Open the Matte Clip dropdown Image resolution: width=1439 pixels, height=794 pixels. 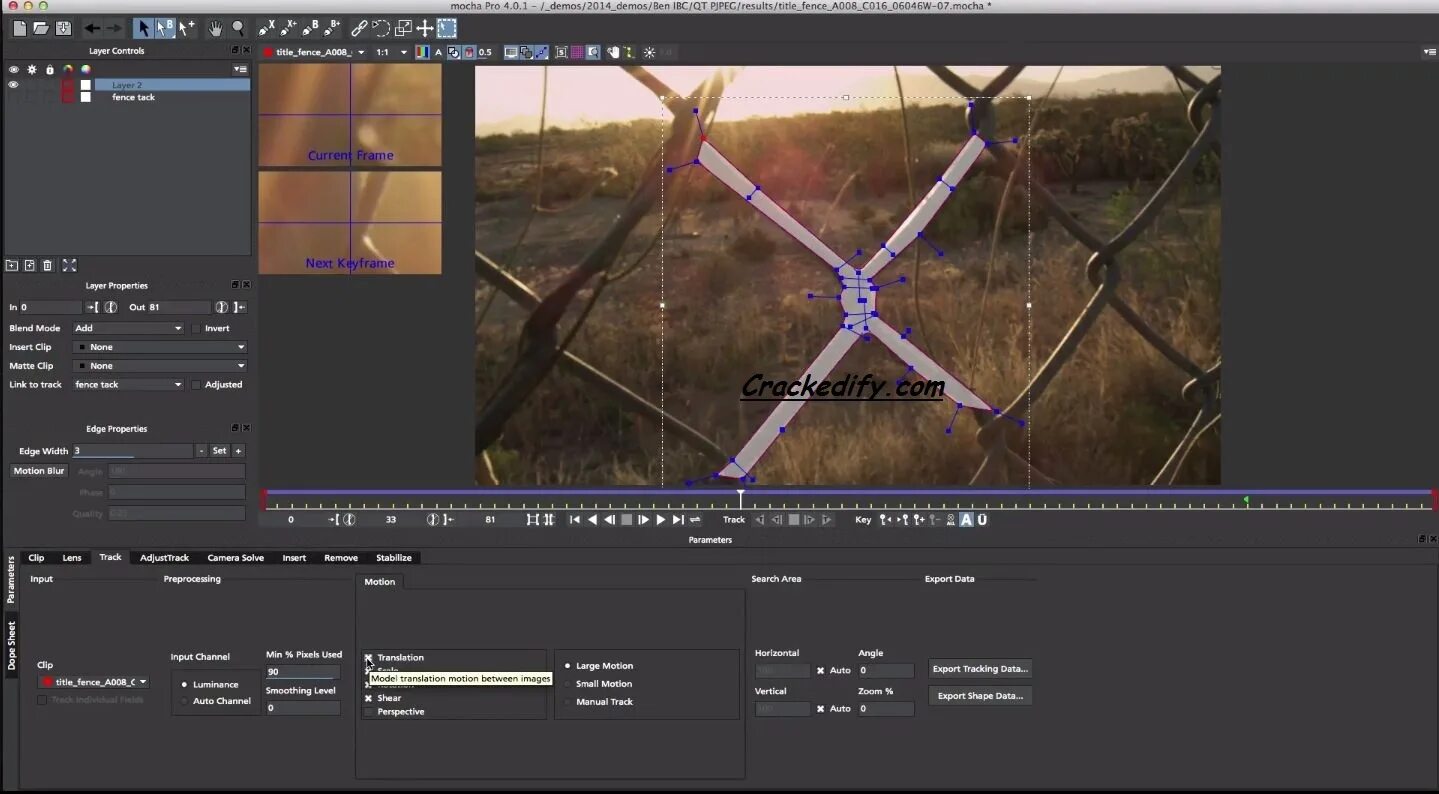[159, 366]
